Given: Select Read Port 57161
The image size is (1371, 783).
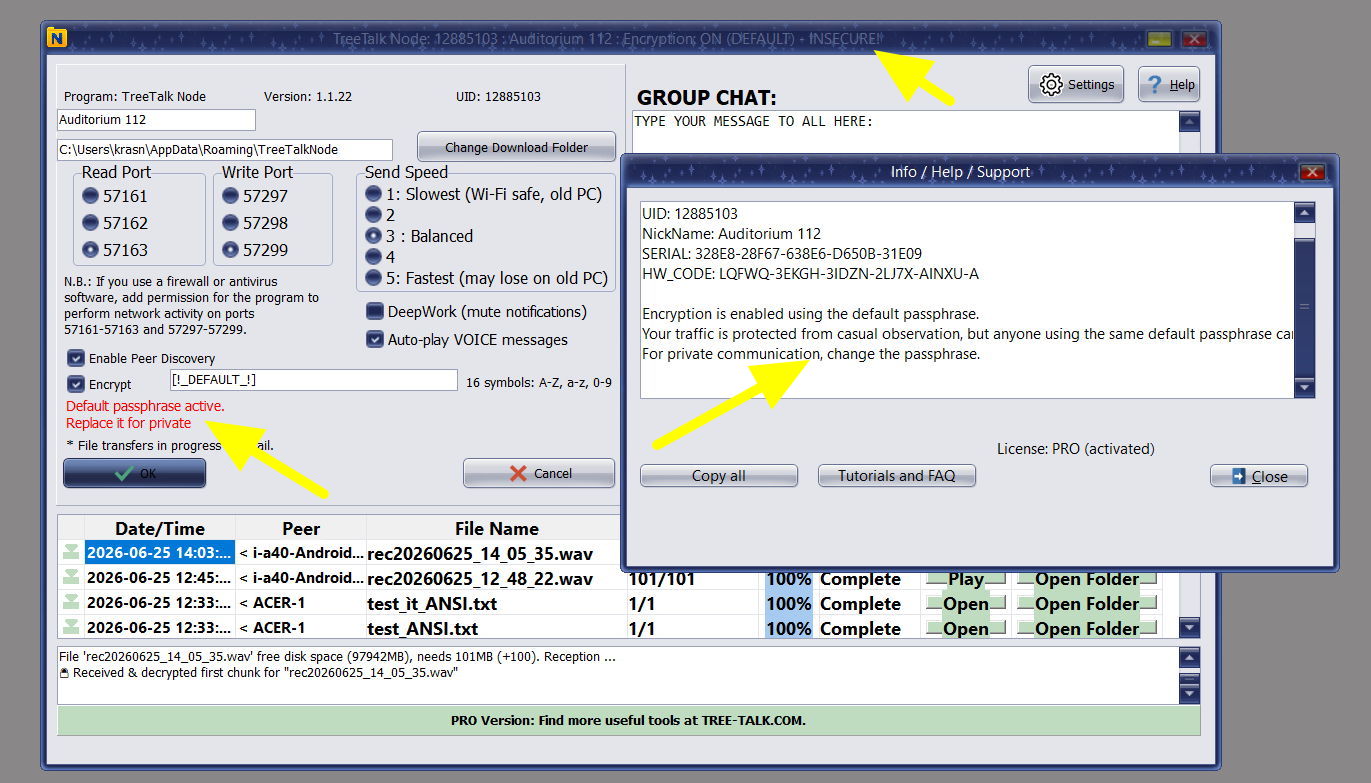Looking at the screenshot, I should point(91,196).
